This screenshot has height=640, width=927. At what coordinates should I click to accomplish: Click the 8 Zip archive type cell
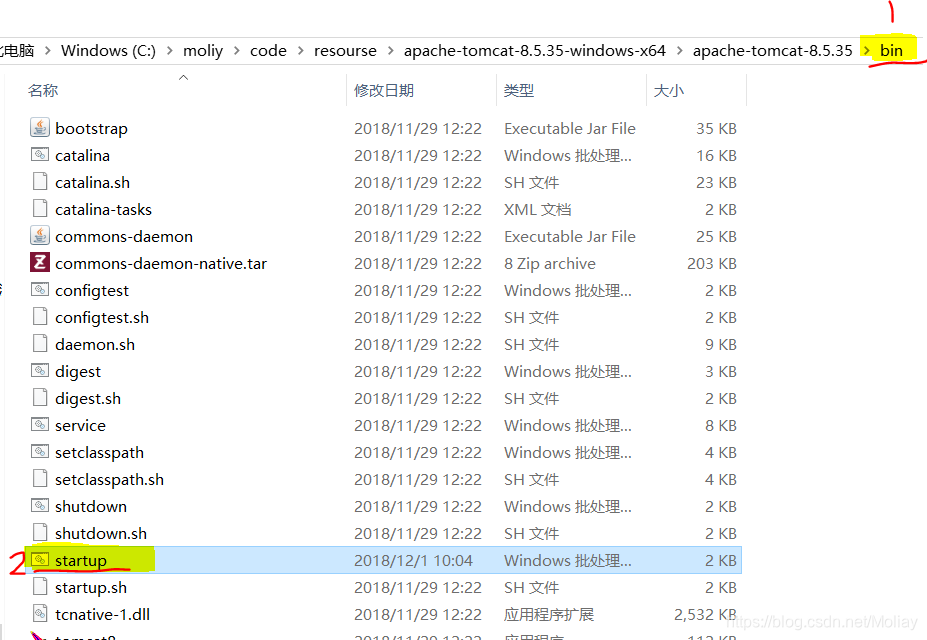(x=550, y=264)
